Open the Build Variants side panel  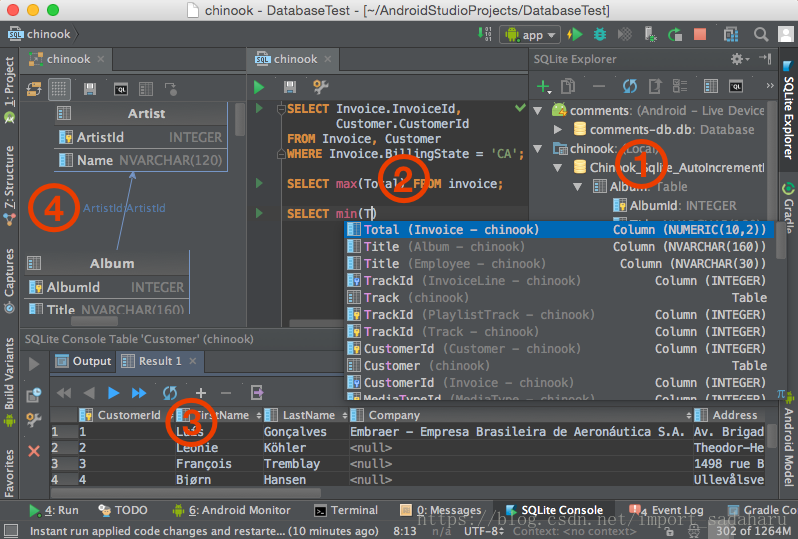pos(9,382)
